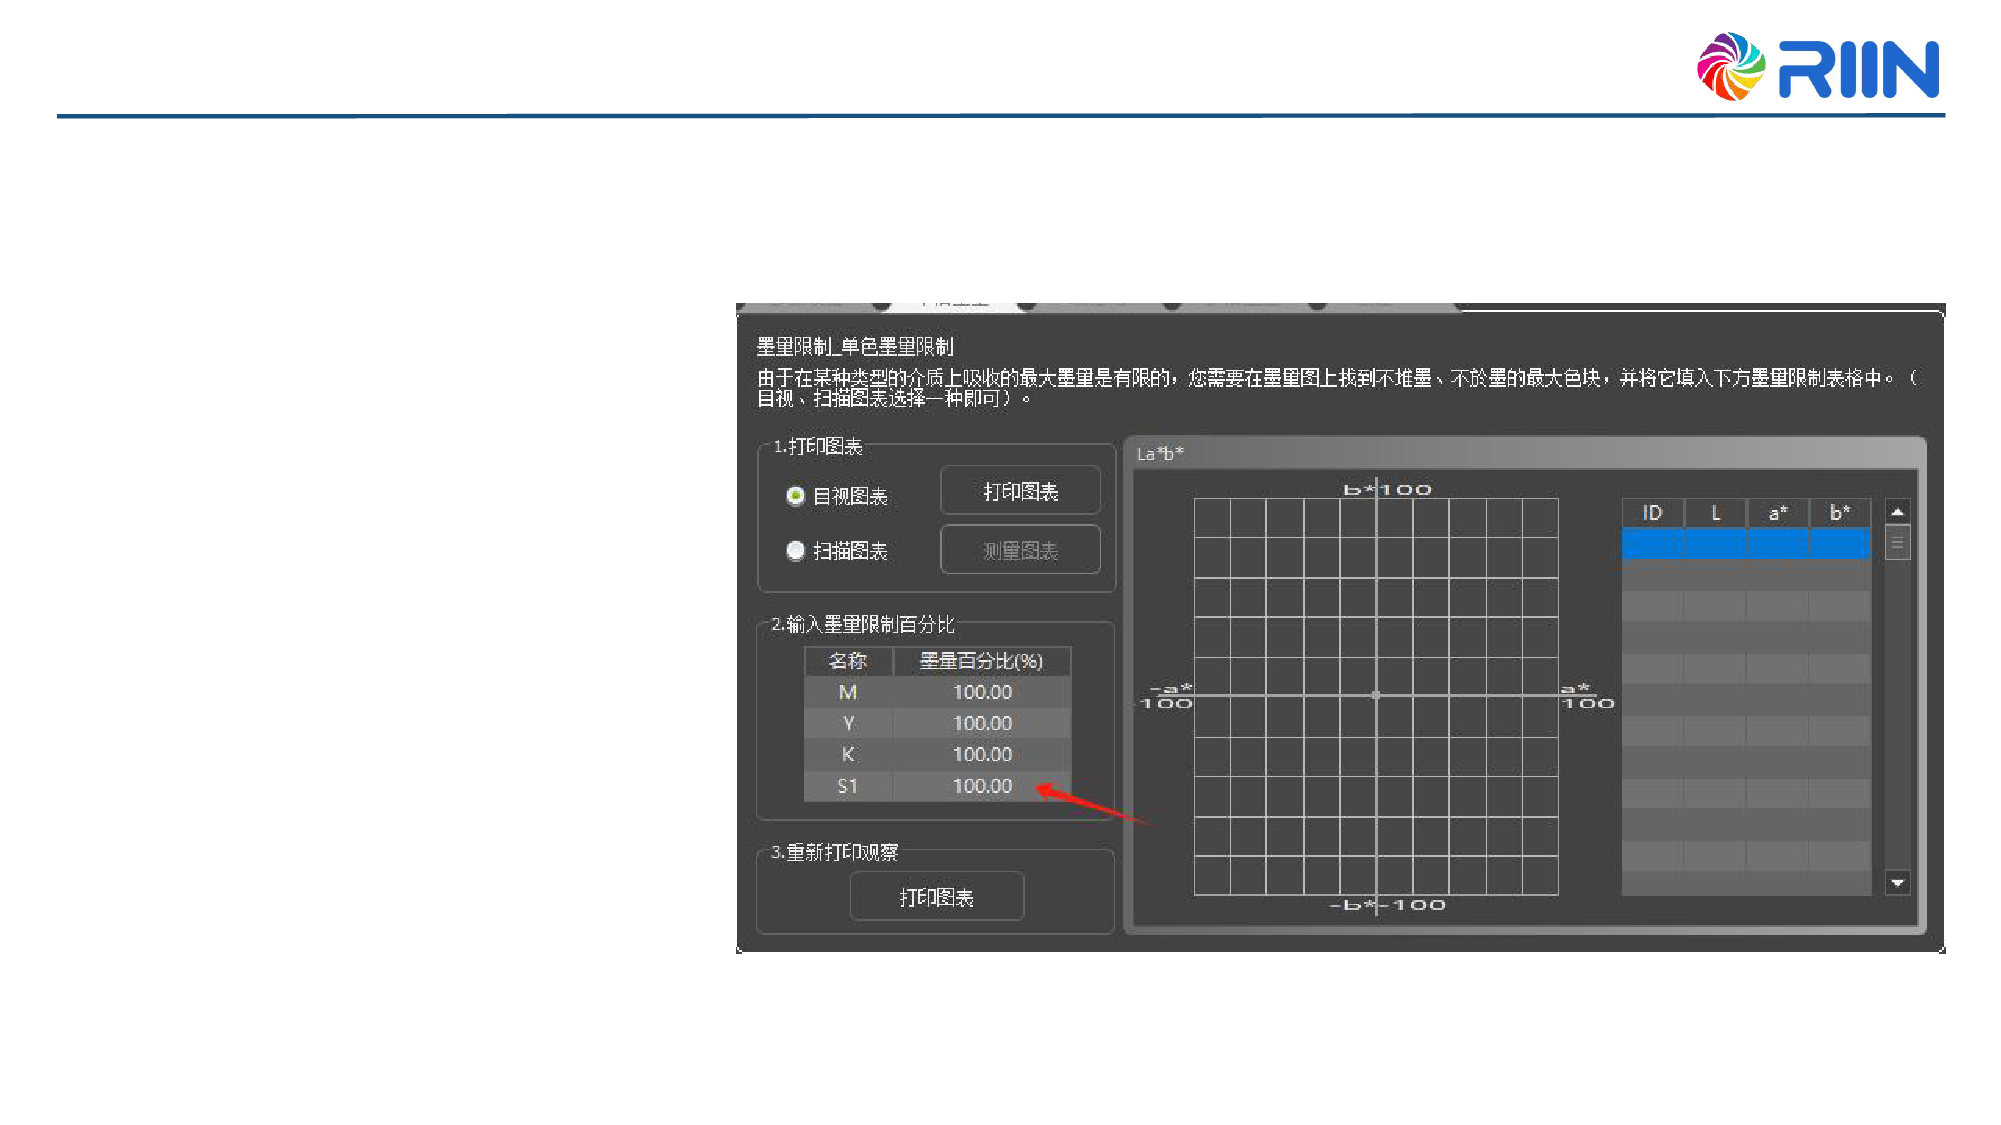Click the Y ink percentage value
This screenshot has width=2001, height=1125.
click(x=981, y=723)
